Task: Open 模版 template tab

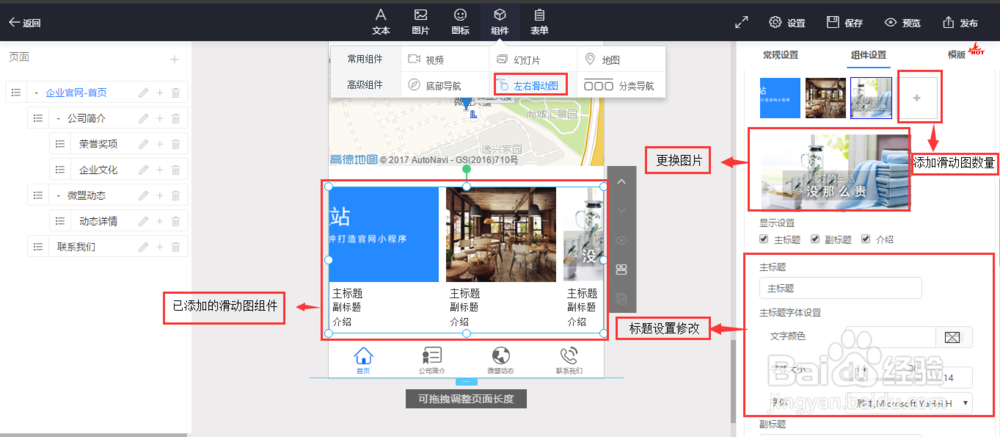Action: 956,55
